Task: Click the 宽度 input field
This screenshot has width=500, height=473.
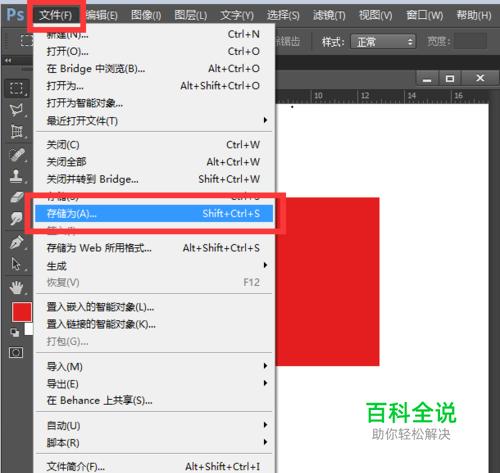Action: (x=471, y=41)
